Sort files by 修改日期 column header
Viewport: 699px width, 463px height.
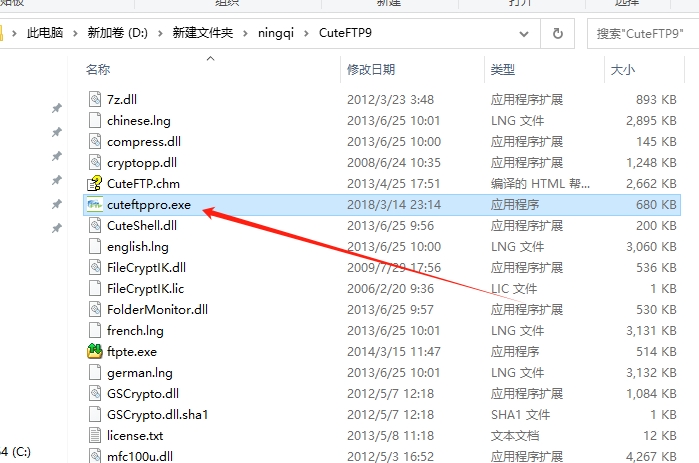pyautogui.click(x=371, y=70)
